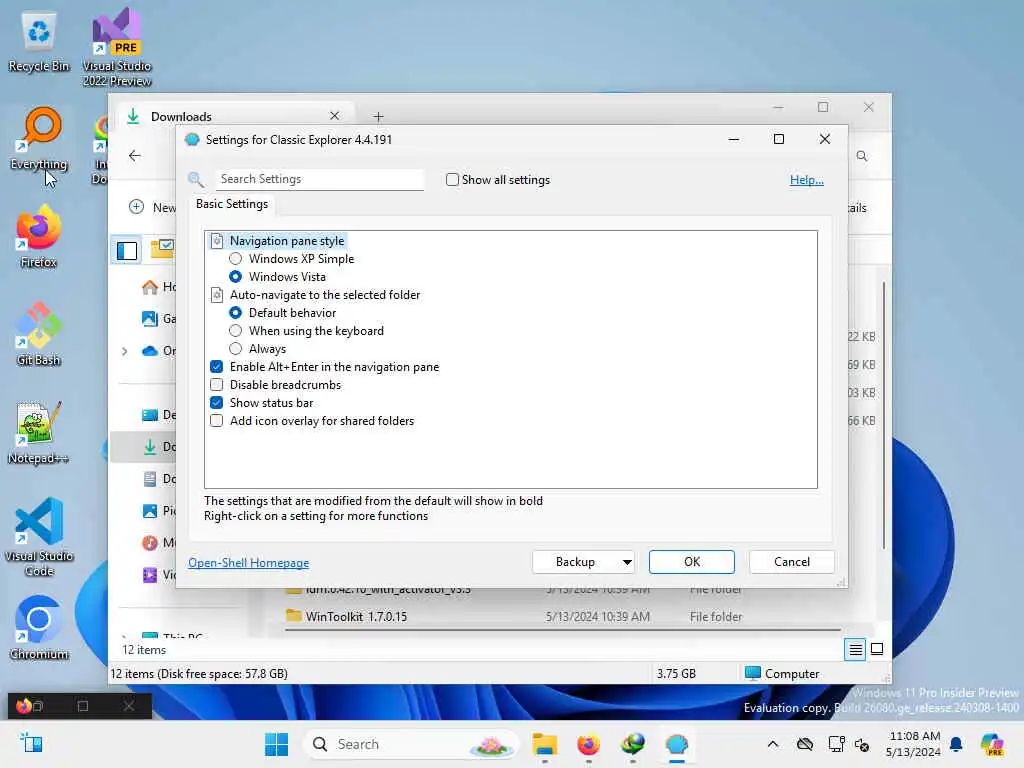Select Windows XP Simple radio button
This screenshot has width=1024, height=768.
(x=236, y=259)
